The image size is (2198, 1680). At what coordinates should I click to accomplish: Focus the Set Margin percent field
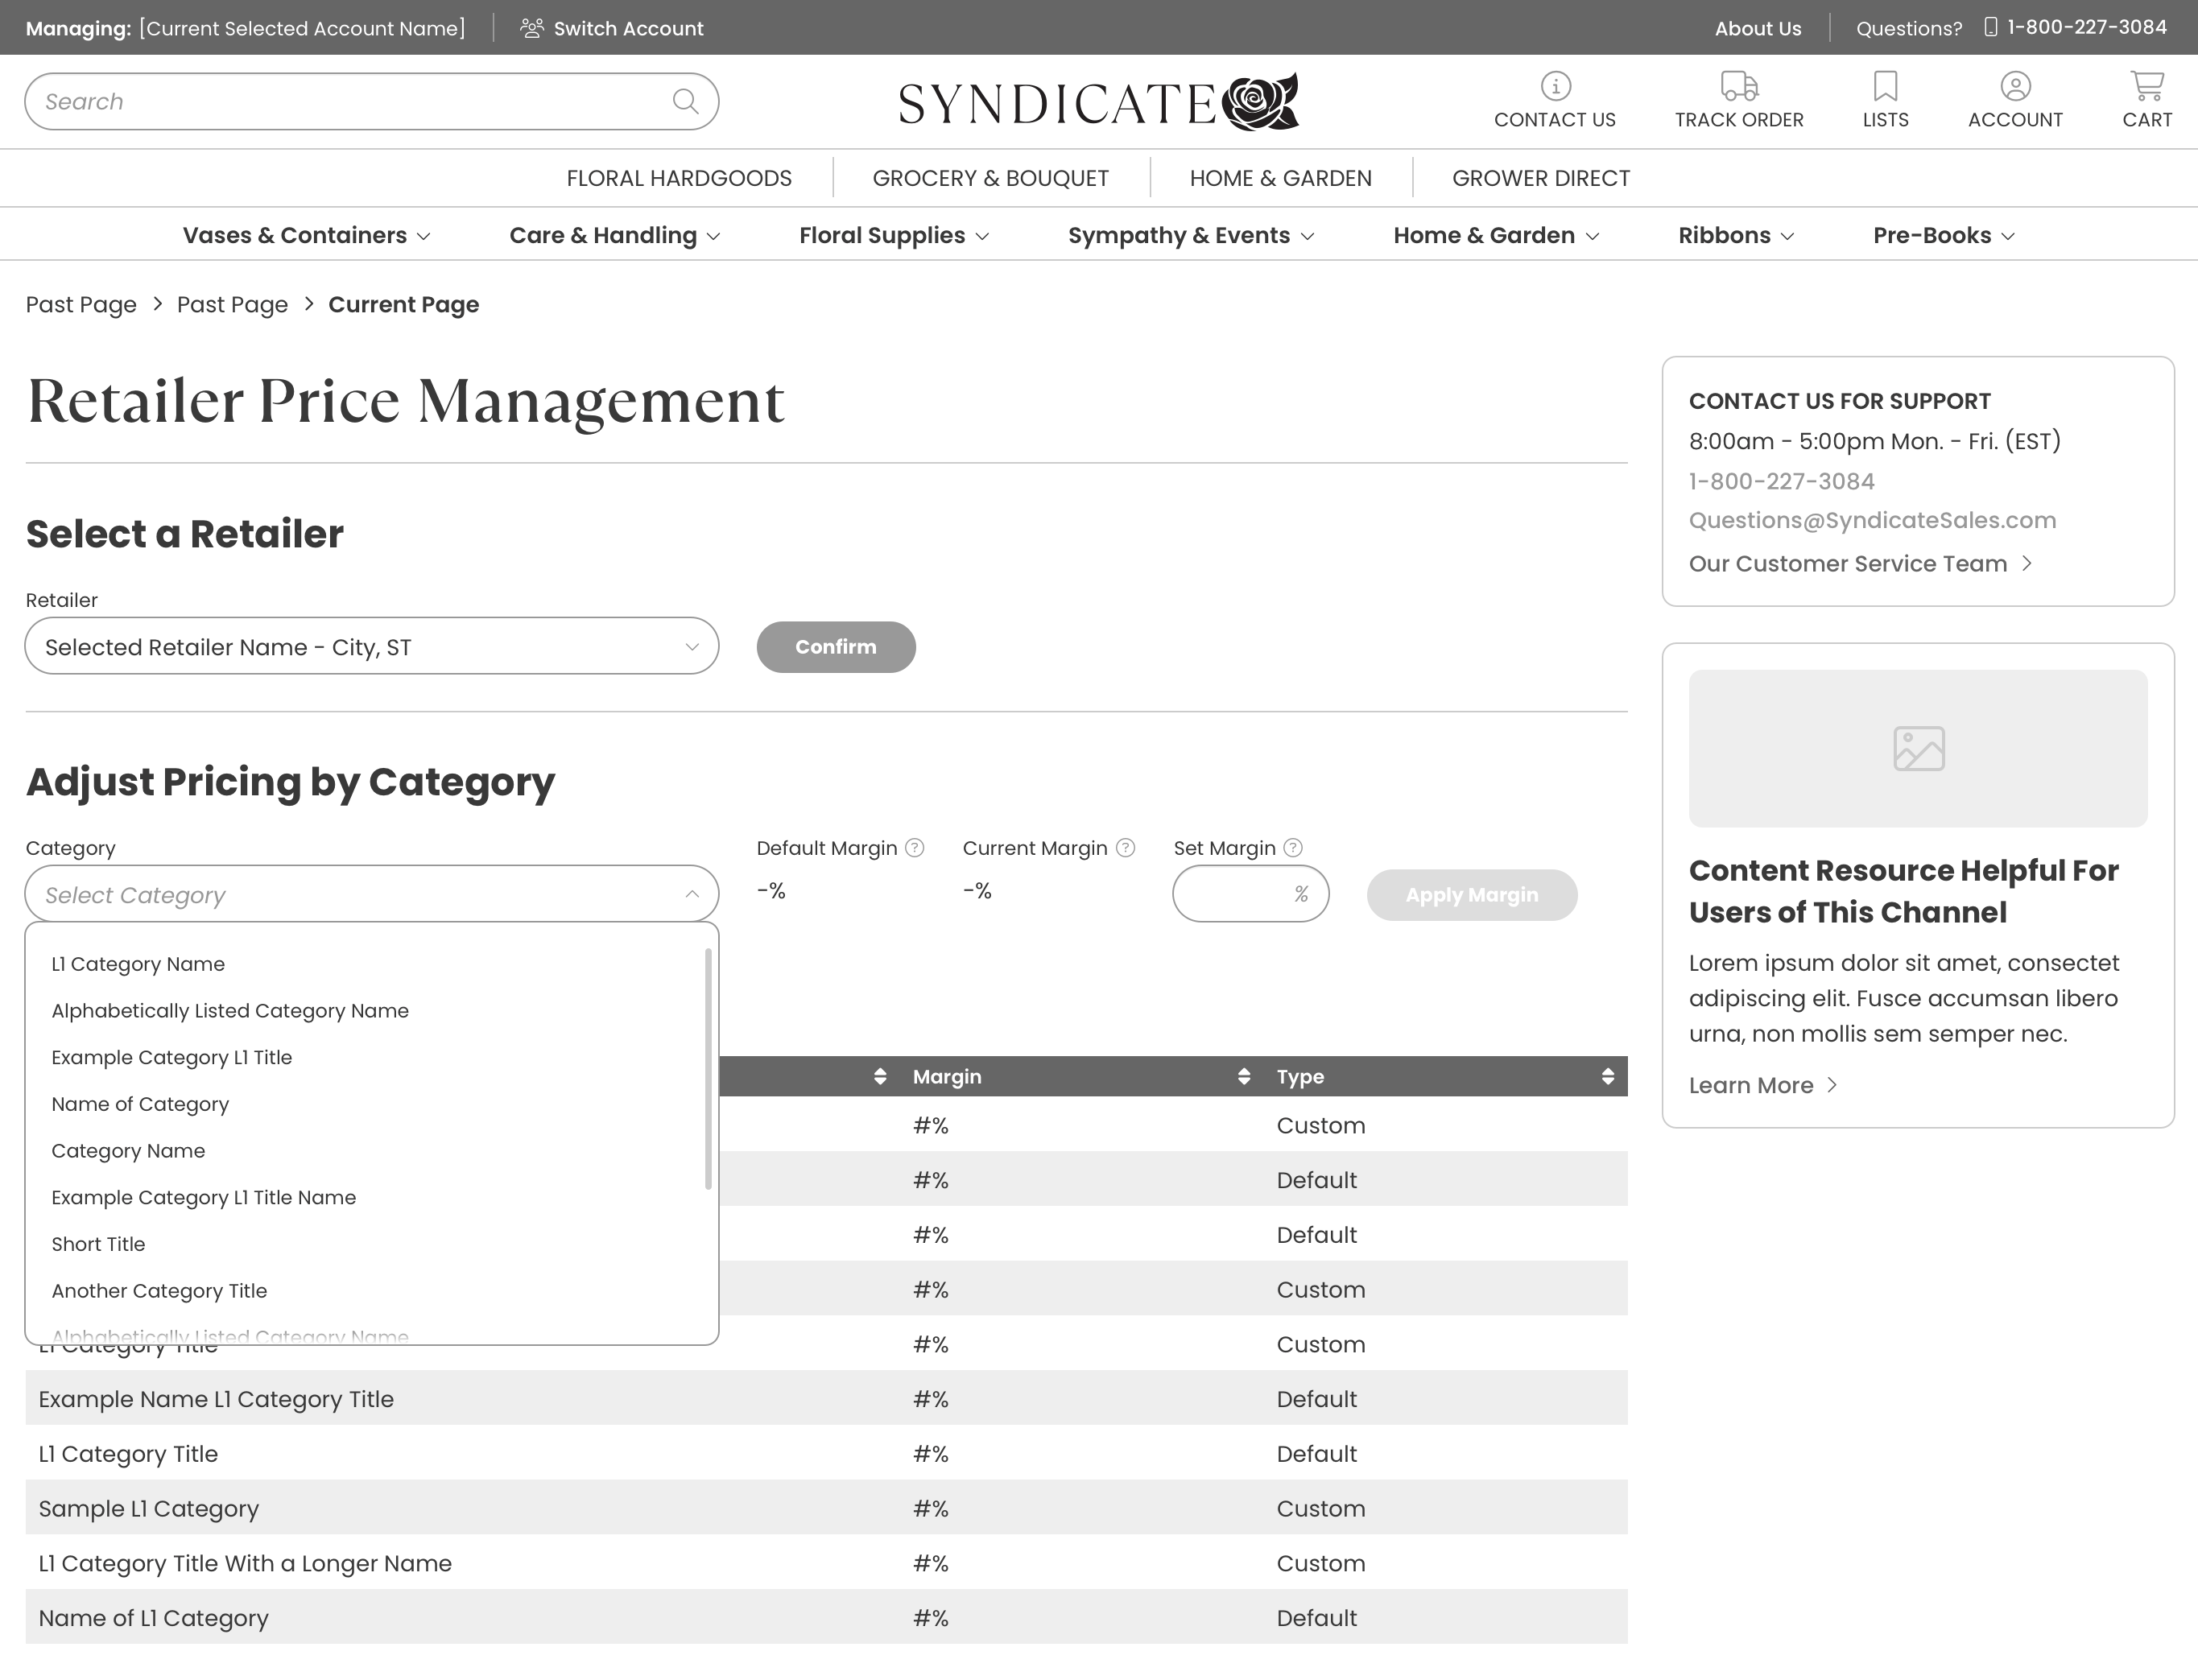coord(1250,894)
